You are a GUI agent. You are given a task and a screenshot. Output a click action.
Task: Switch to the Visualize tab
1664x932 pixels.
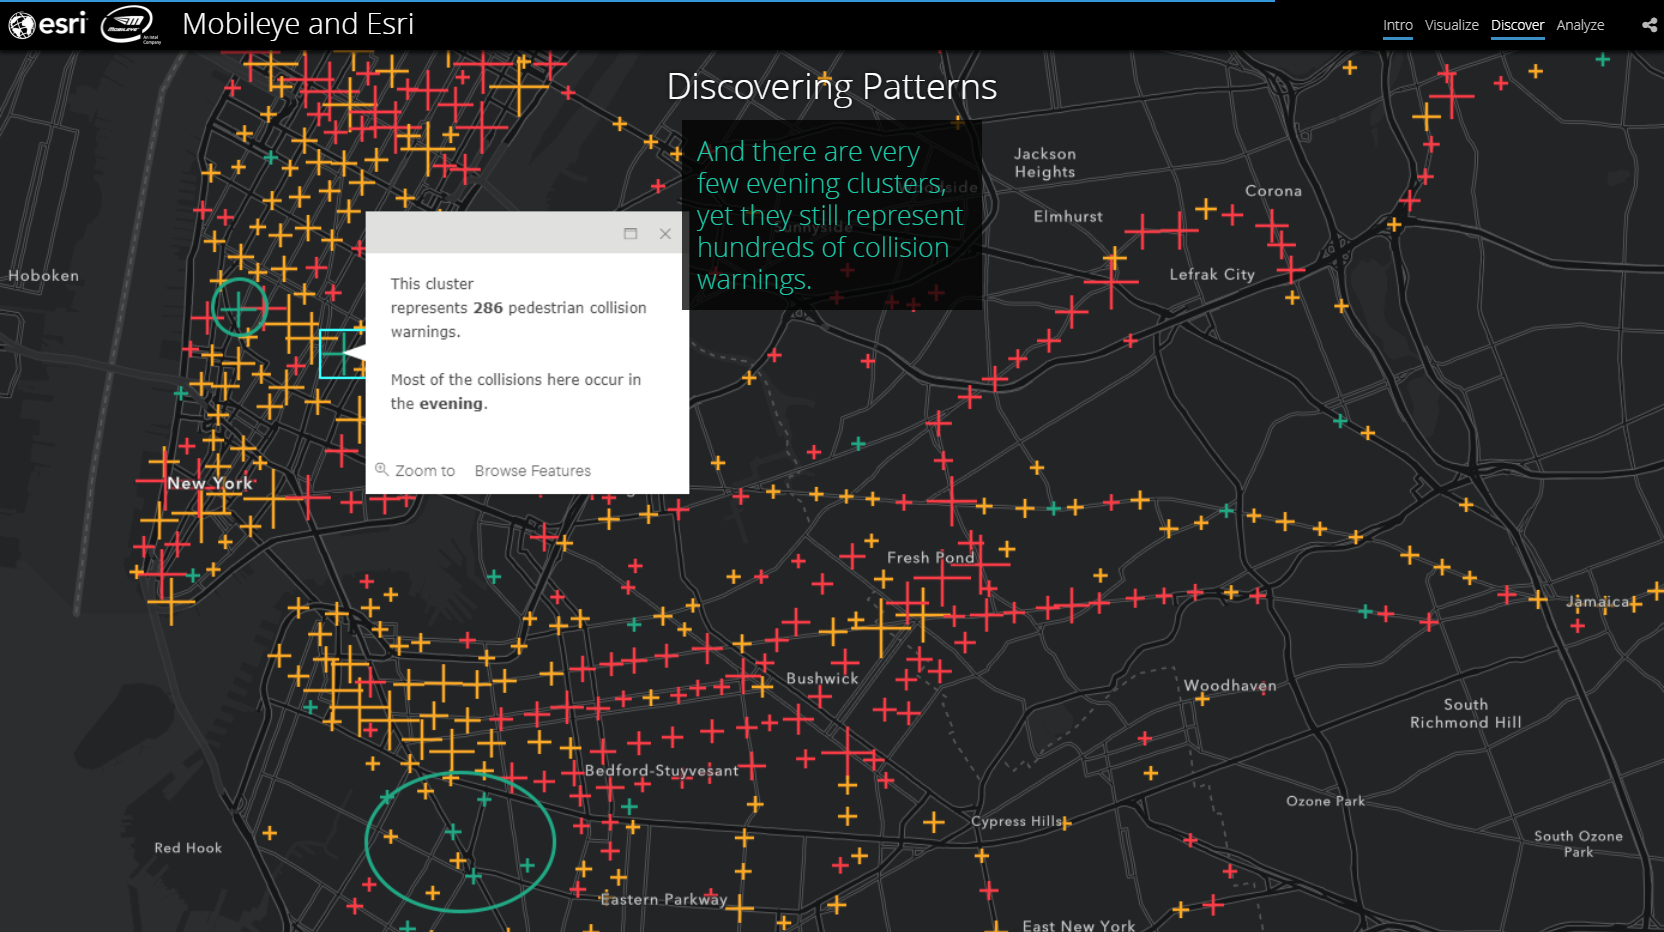point(1451,25)
